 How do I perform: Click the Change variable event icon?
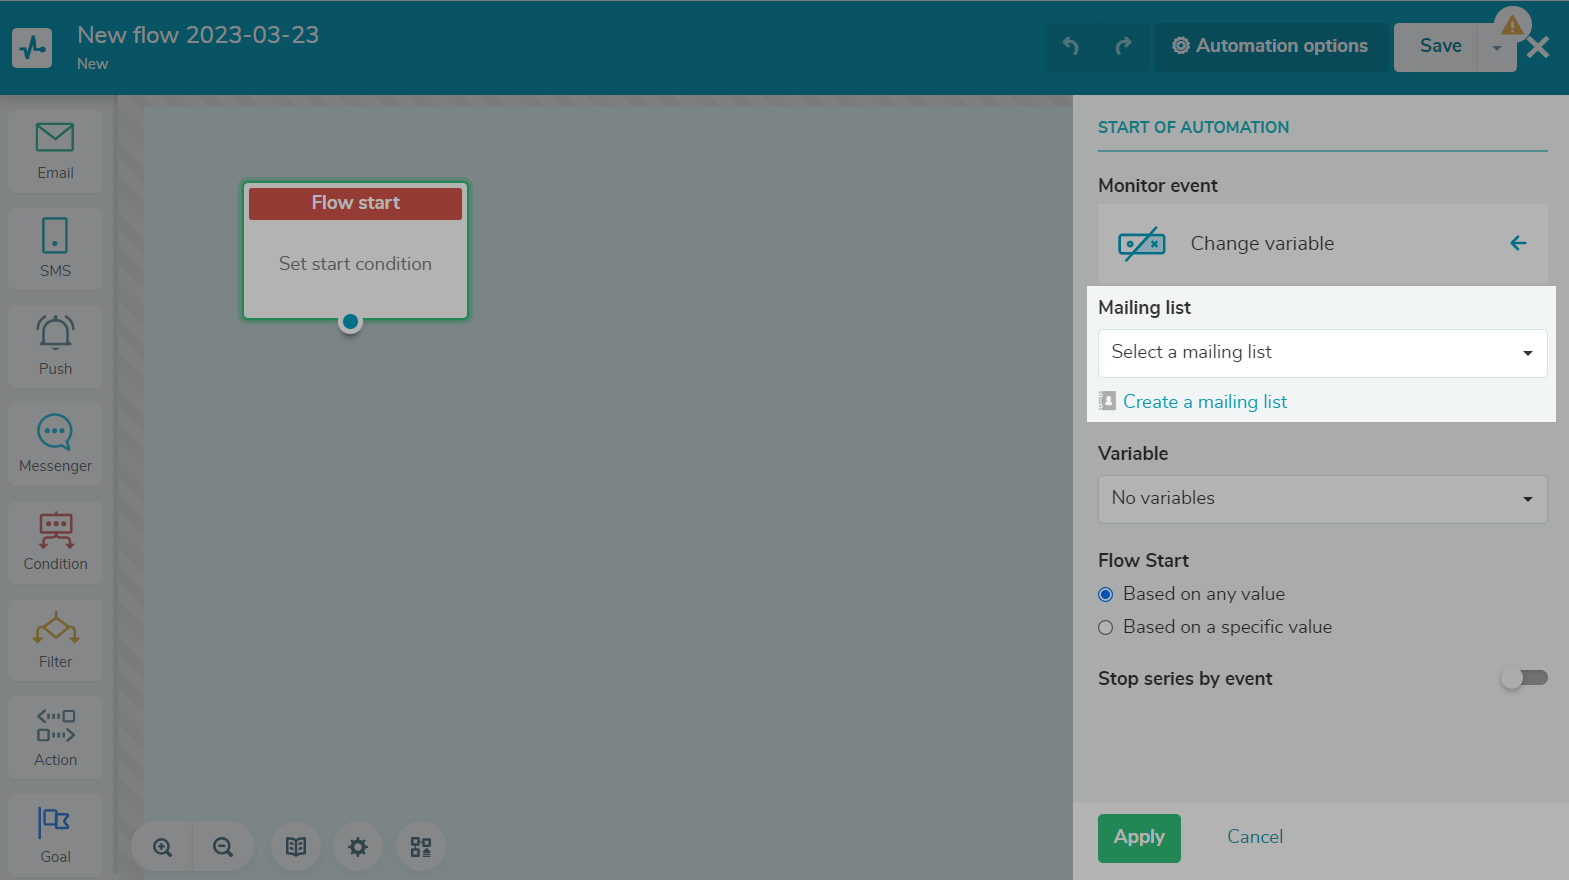(x=1141, y=243)
